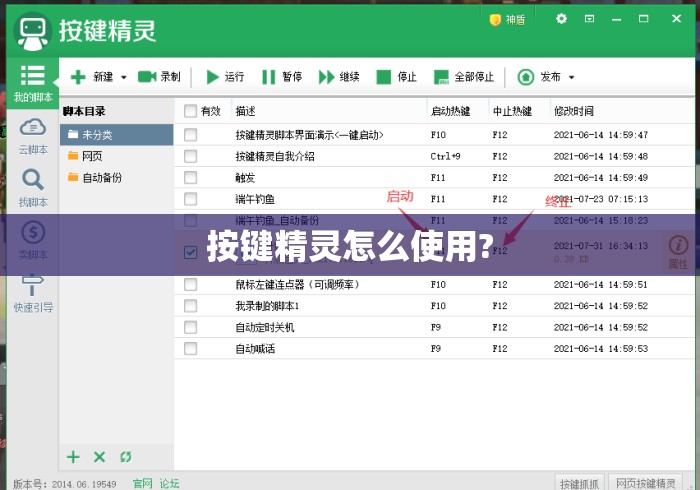Image resolution: width=700 pixels, height=490 pixels.
Task: Check the 按键精灵自我介绍 row checkbox
Action: pyautogui.click(x=191, y=156)
